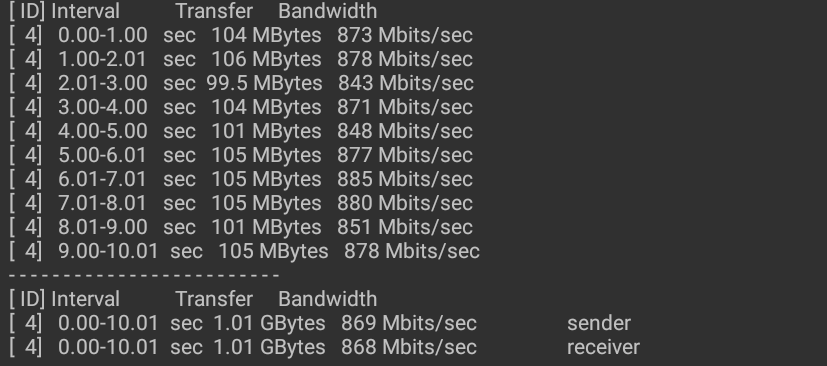
Task: Click the 869 Mbits/sec sender bandwidth
Action: click(409, 323)
